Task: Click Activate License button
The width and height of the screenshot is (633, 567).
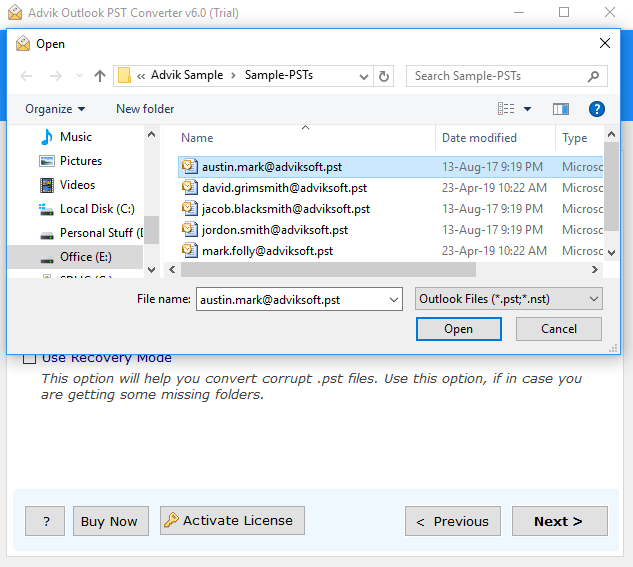Action: pos(232,521)
